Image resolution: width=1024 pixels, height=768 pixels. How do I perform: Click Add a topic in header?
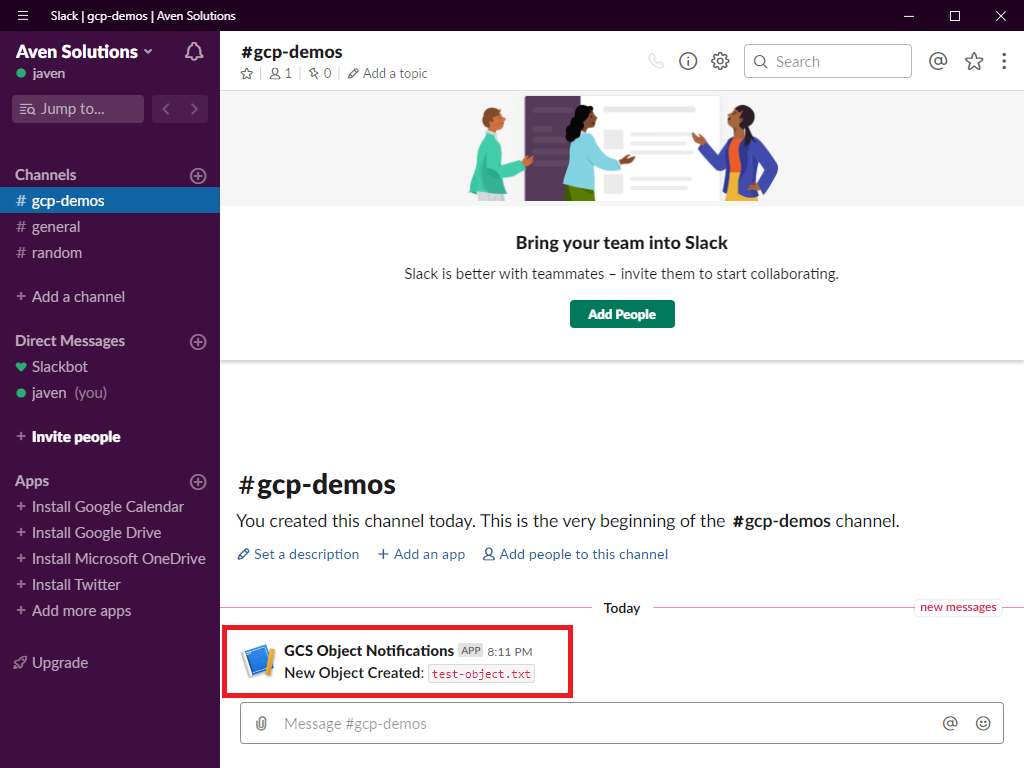tap(388, 74)
